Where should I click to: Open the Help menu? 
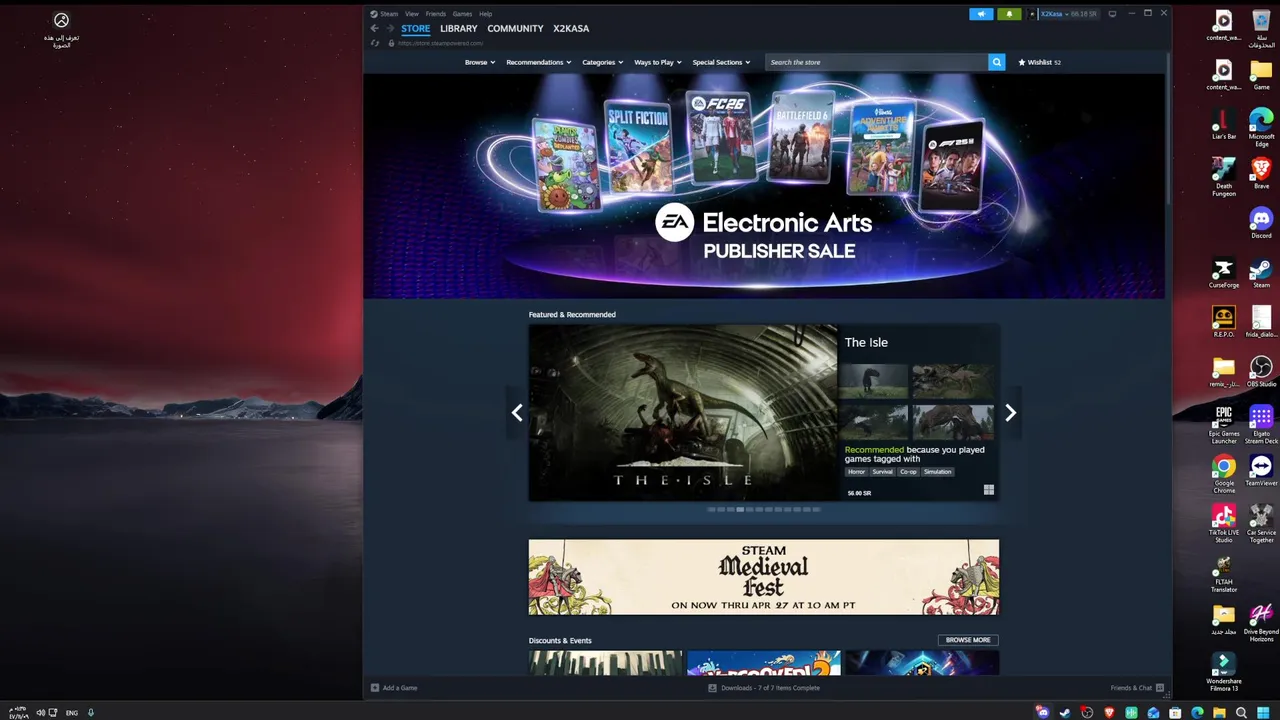[x=485, y=14]
